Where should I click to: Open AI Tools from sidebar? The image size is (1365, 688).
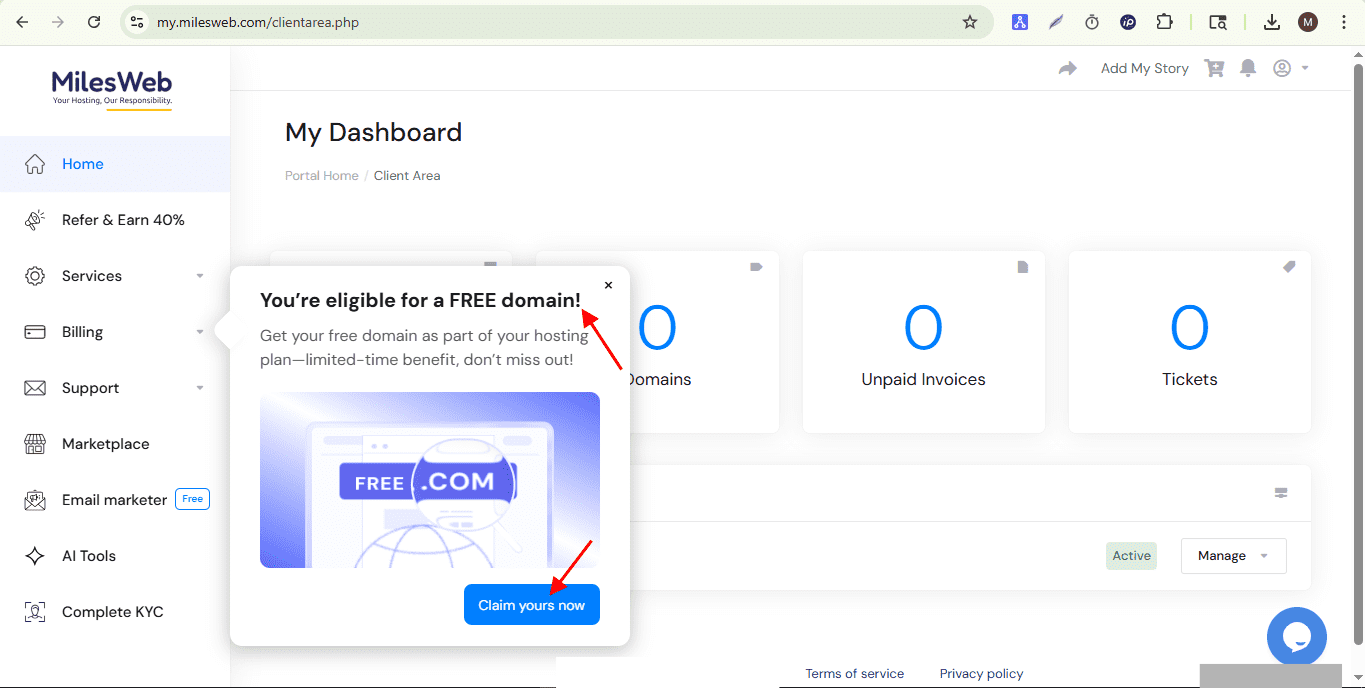(89, 556)
